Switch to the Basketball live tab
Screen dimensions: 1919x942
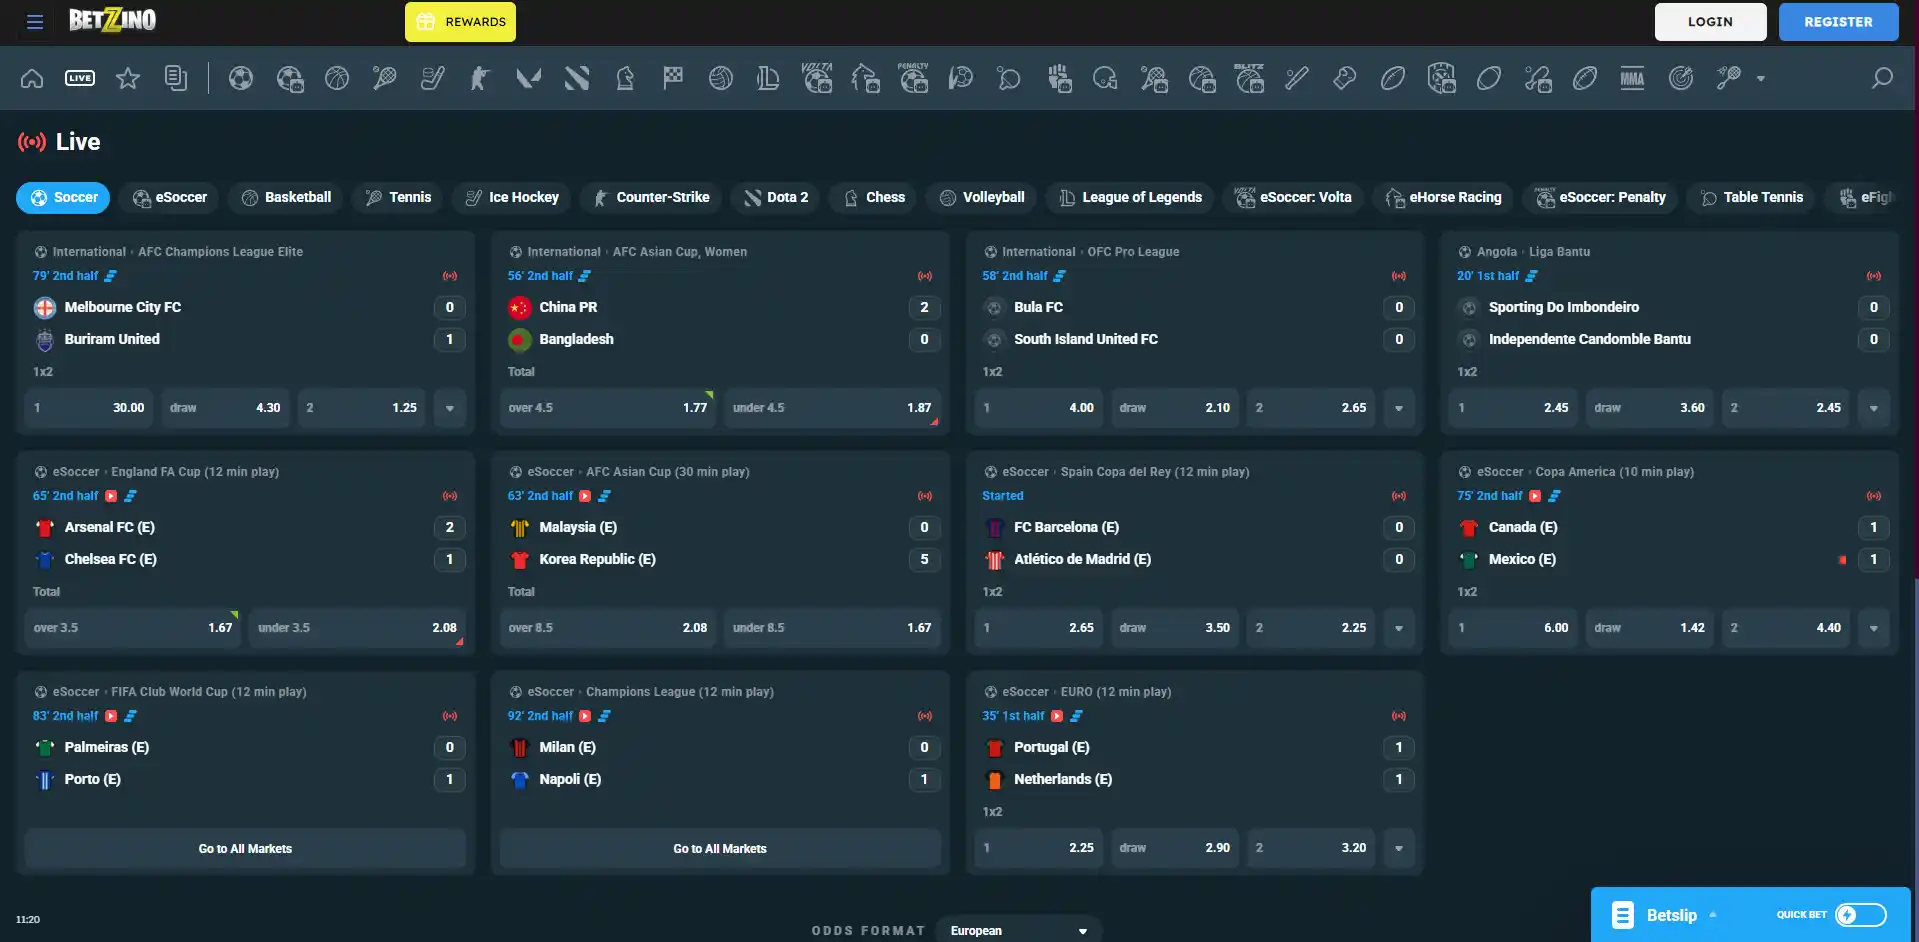pos(286,198)
